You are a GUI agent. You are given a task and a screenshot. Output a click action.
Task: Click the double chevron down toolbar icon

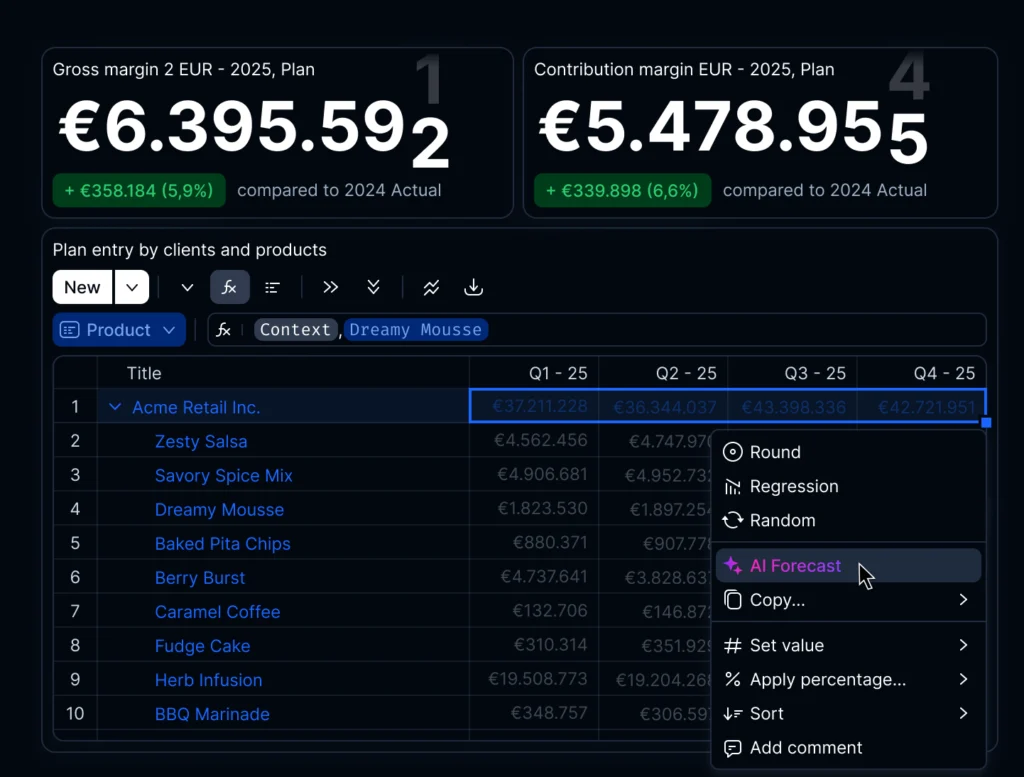[x=373, y=287]
